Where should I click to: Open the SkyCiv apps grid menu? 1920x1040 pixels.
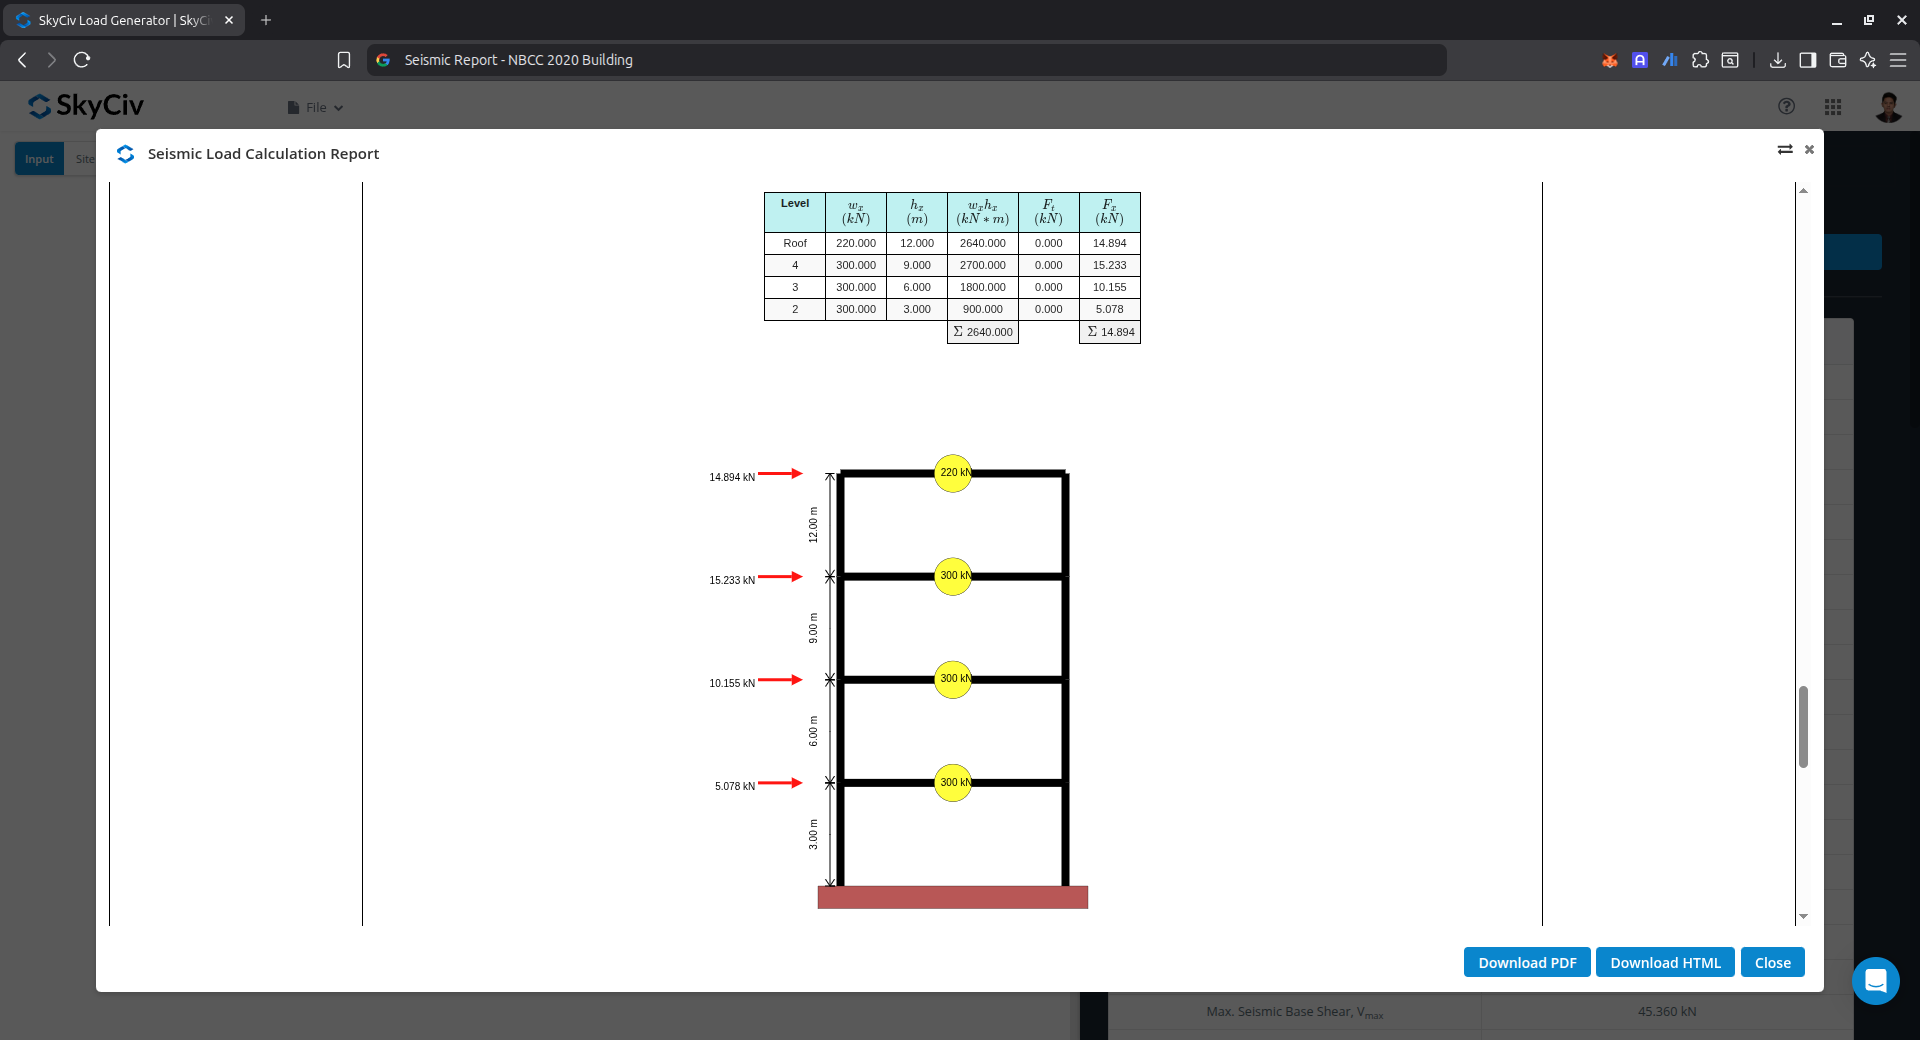click(1832, 107)
